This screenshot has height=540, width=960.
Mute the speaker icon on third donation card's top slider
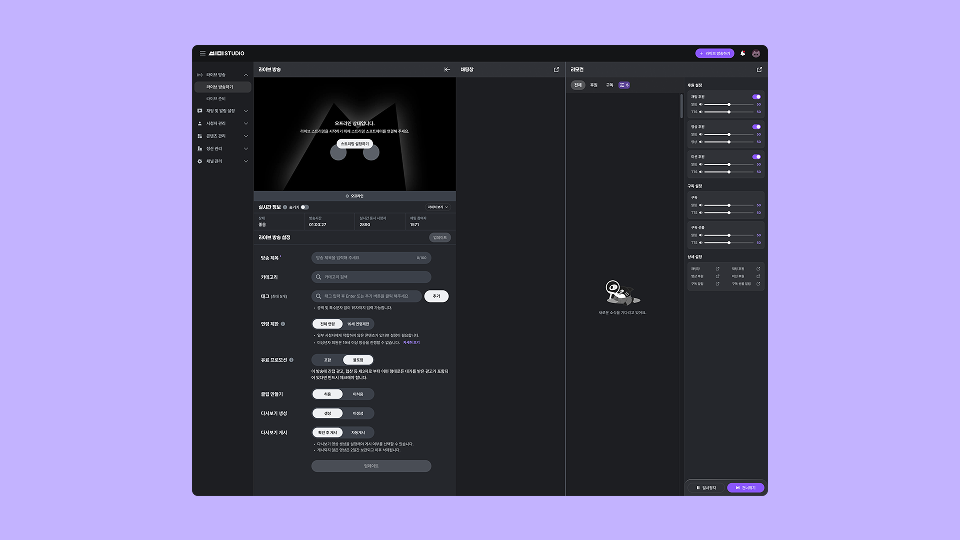pos(701,165)
